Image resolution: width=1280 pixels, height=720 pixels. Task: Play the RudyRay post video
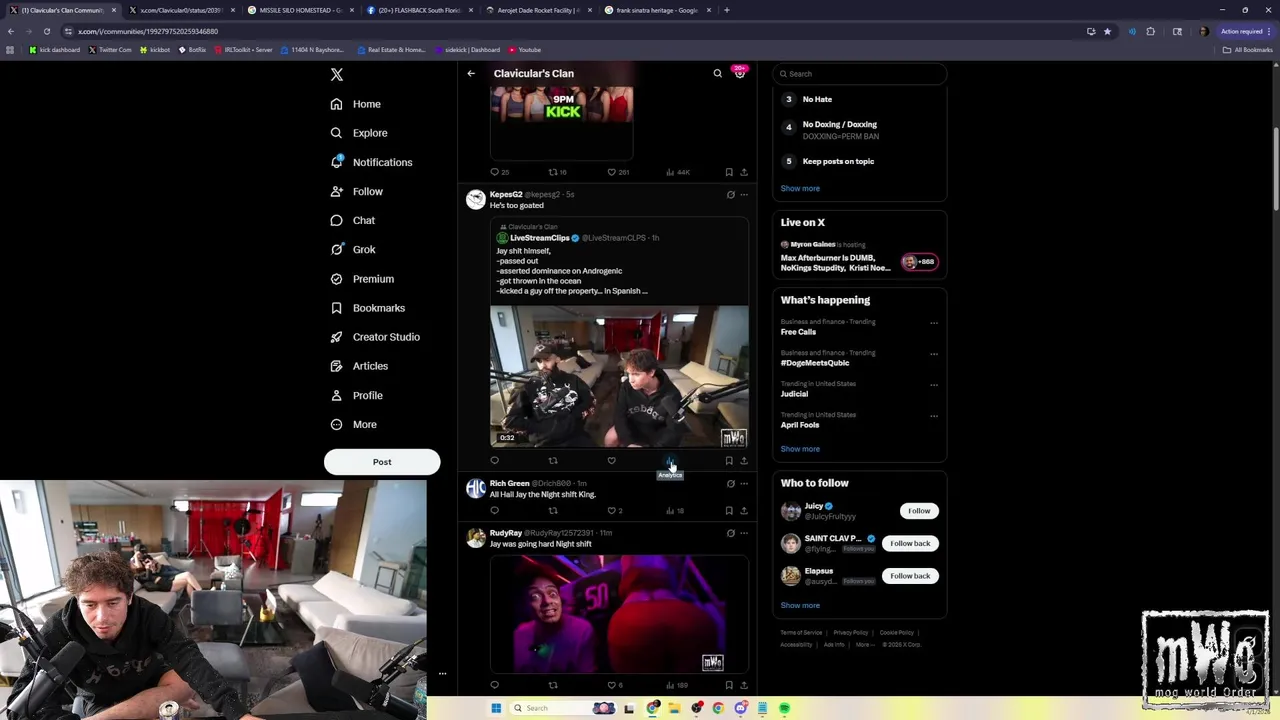tap(619, 613)
